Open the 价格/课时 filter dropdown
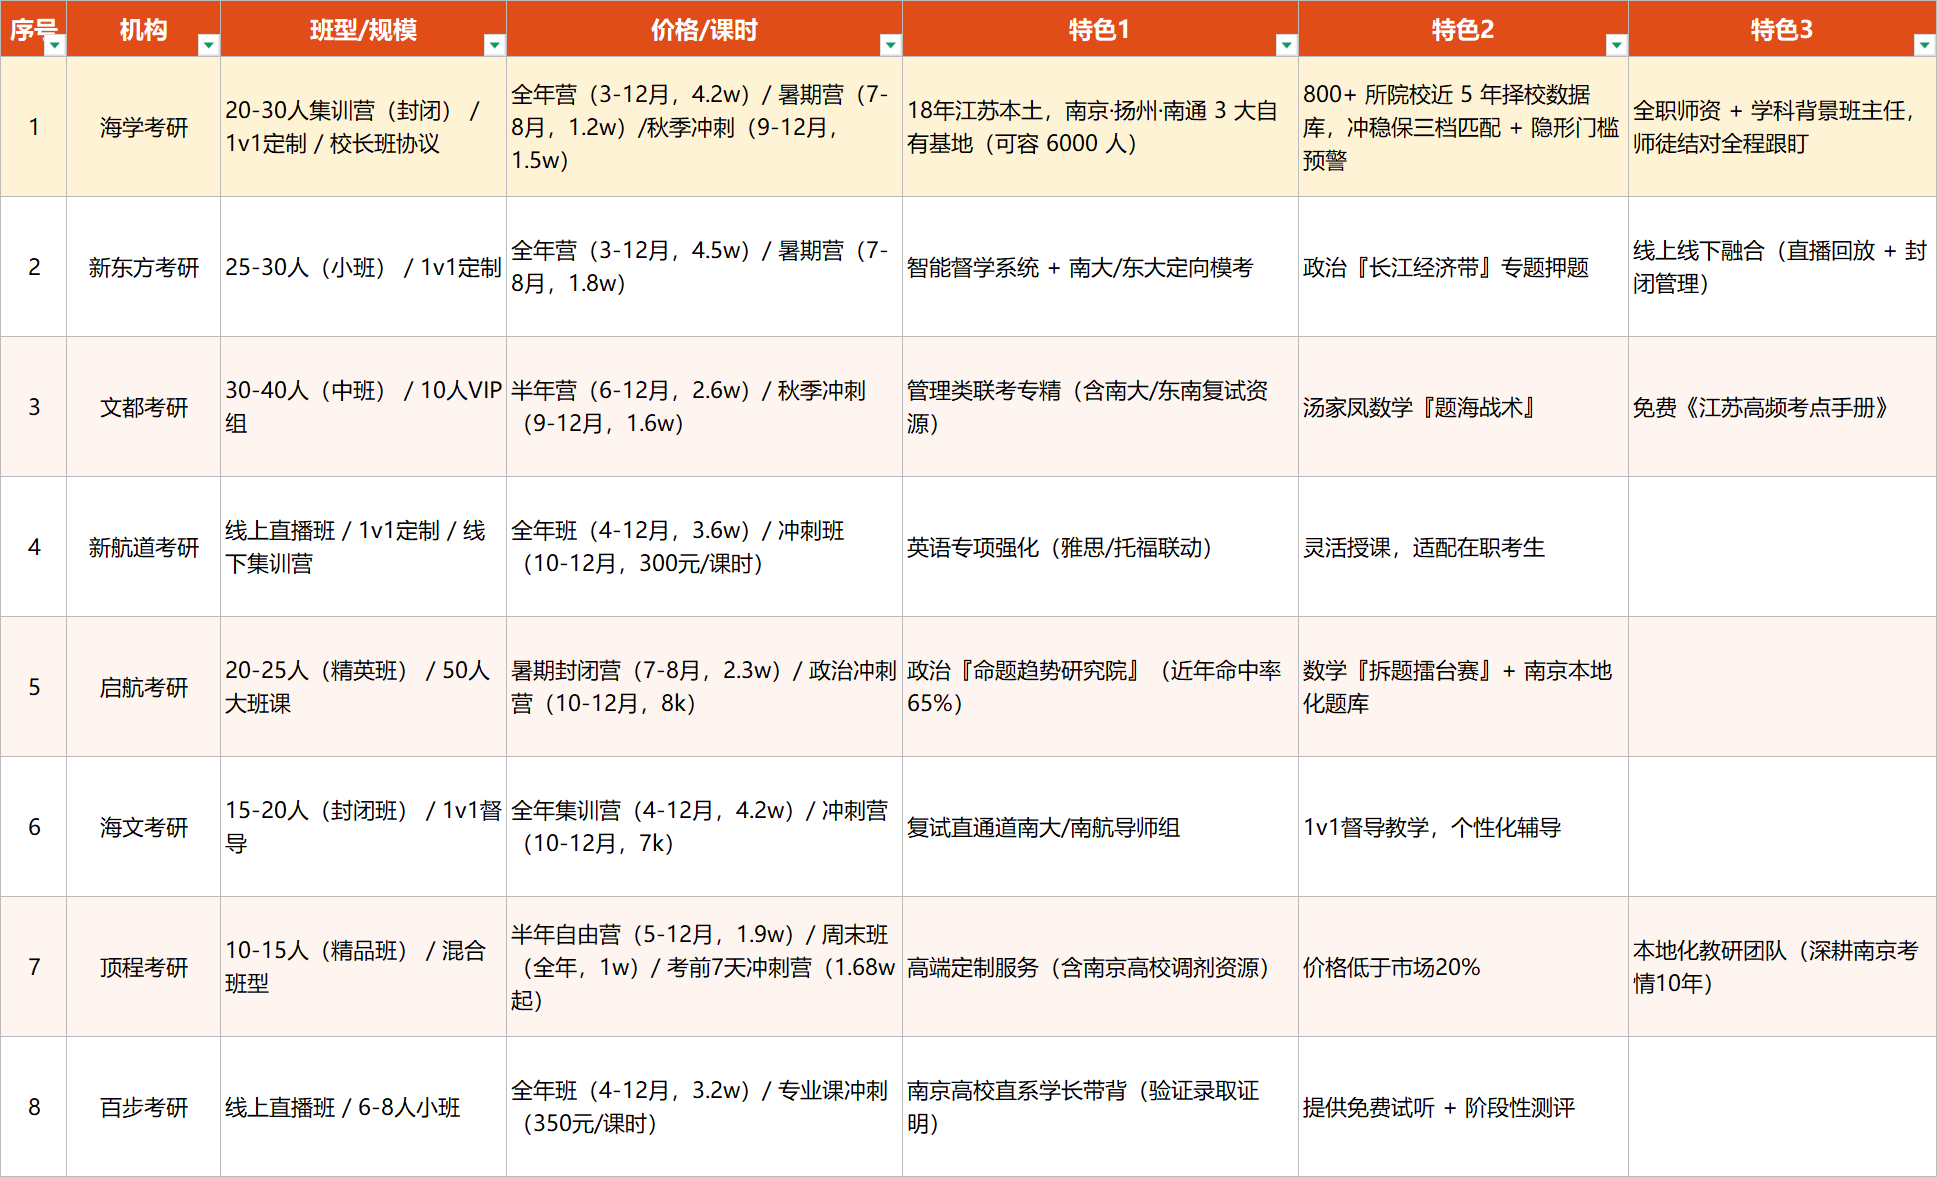 click(x=890, y=45)
